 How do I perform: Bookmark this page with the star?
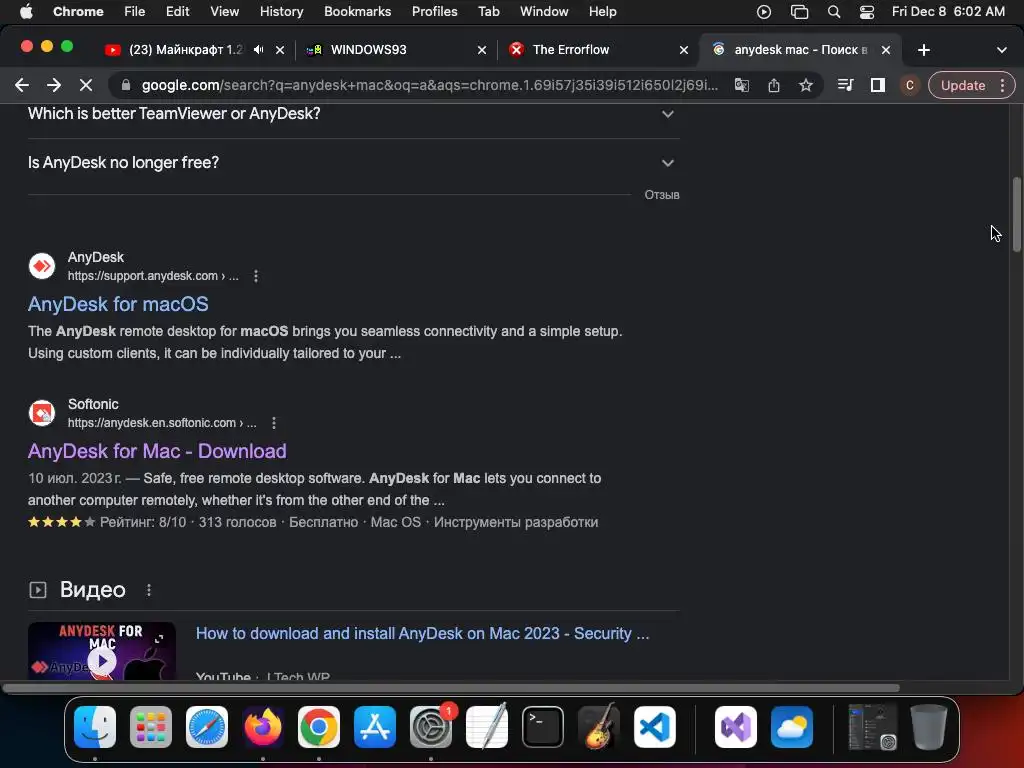tap(806, 85)
